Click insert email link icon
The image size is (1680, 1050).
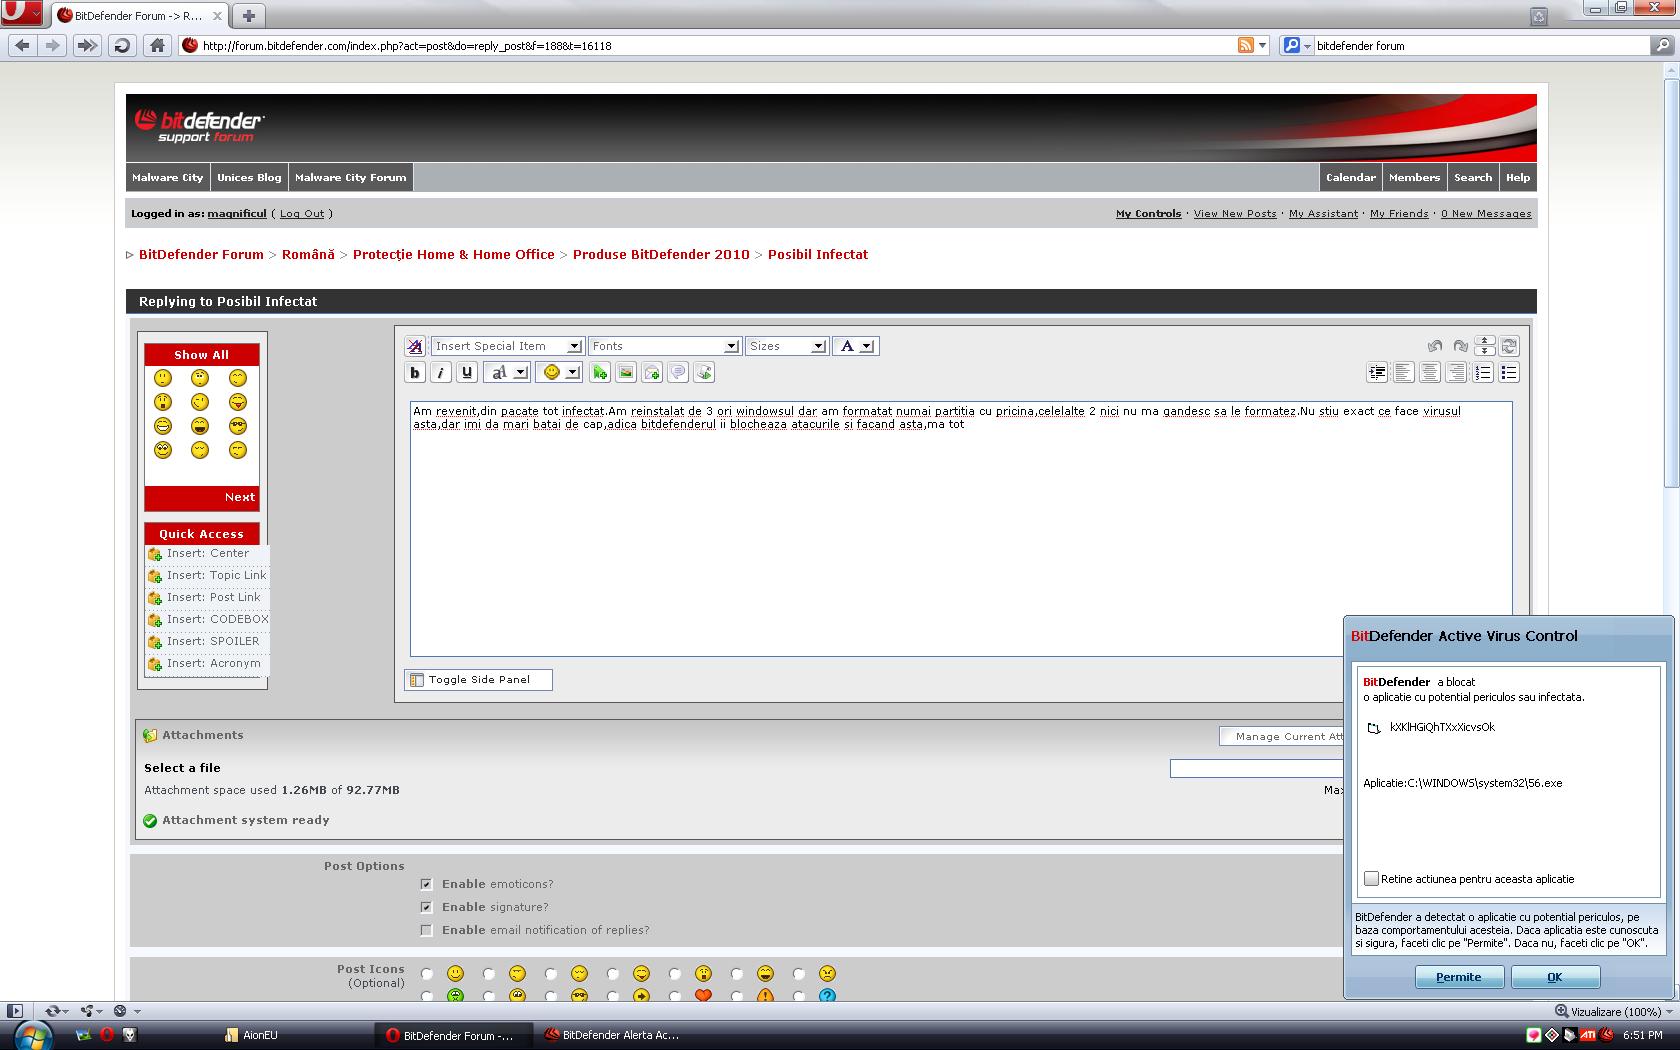coord(652,373)
